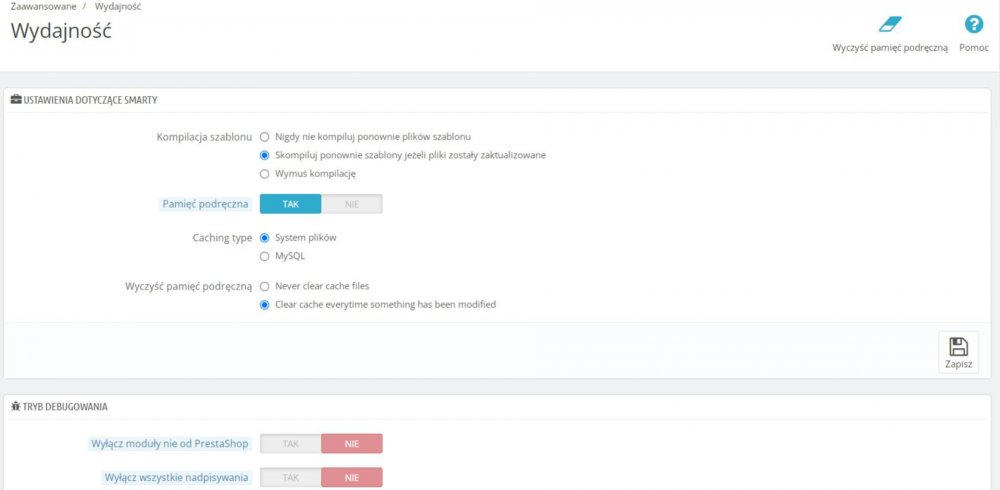Image resolution: width=1000 pixels, height=490 pixels.
Task: Click the floppy disk save icon
Action: [958, 347]
